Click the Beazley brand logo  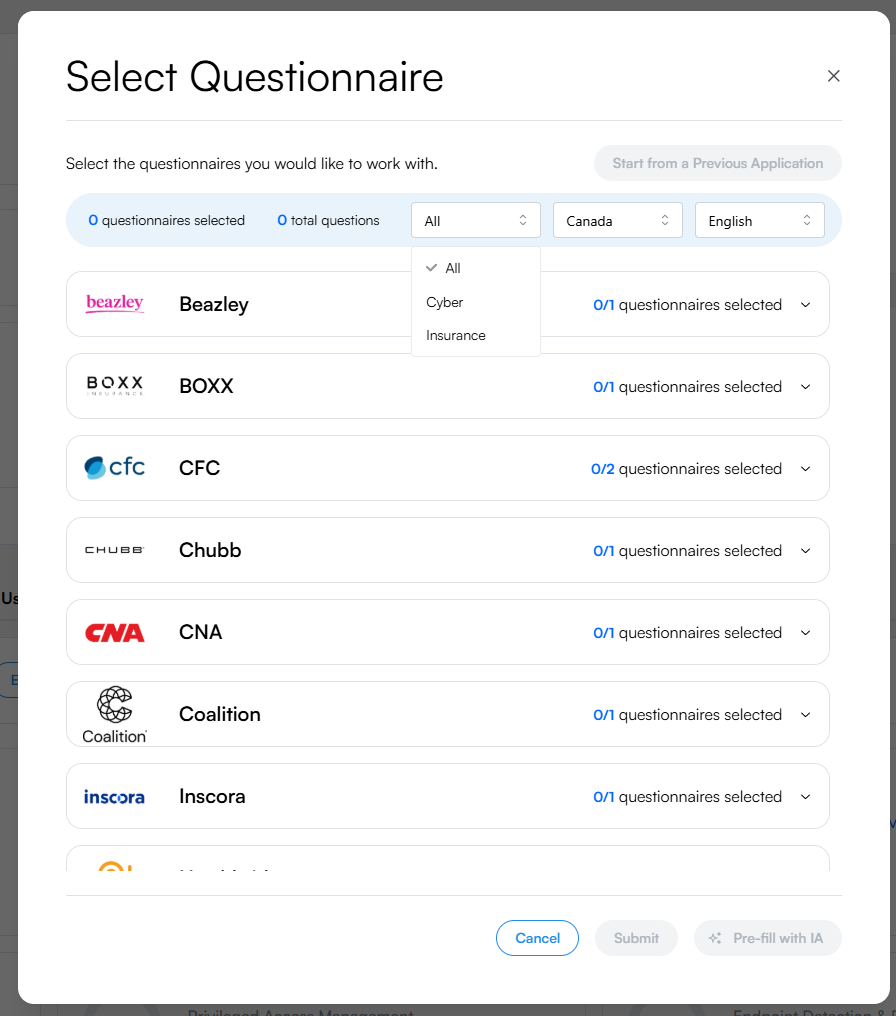point(114,304)
